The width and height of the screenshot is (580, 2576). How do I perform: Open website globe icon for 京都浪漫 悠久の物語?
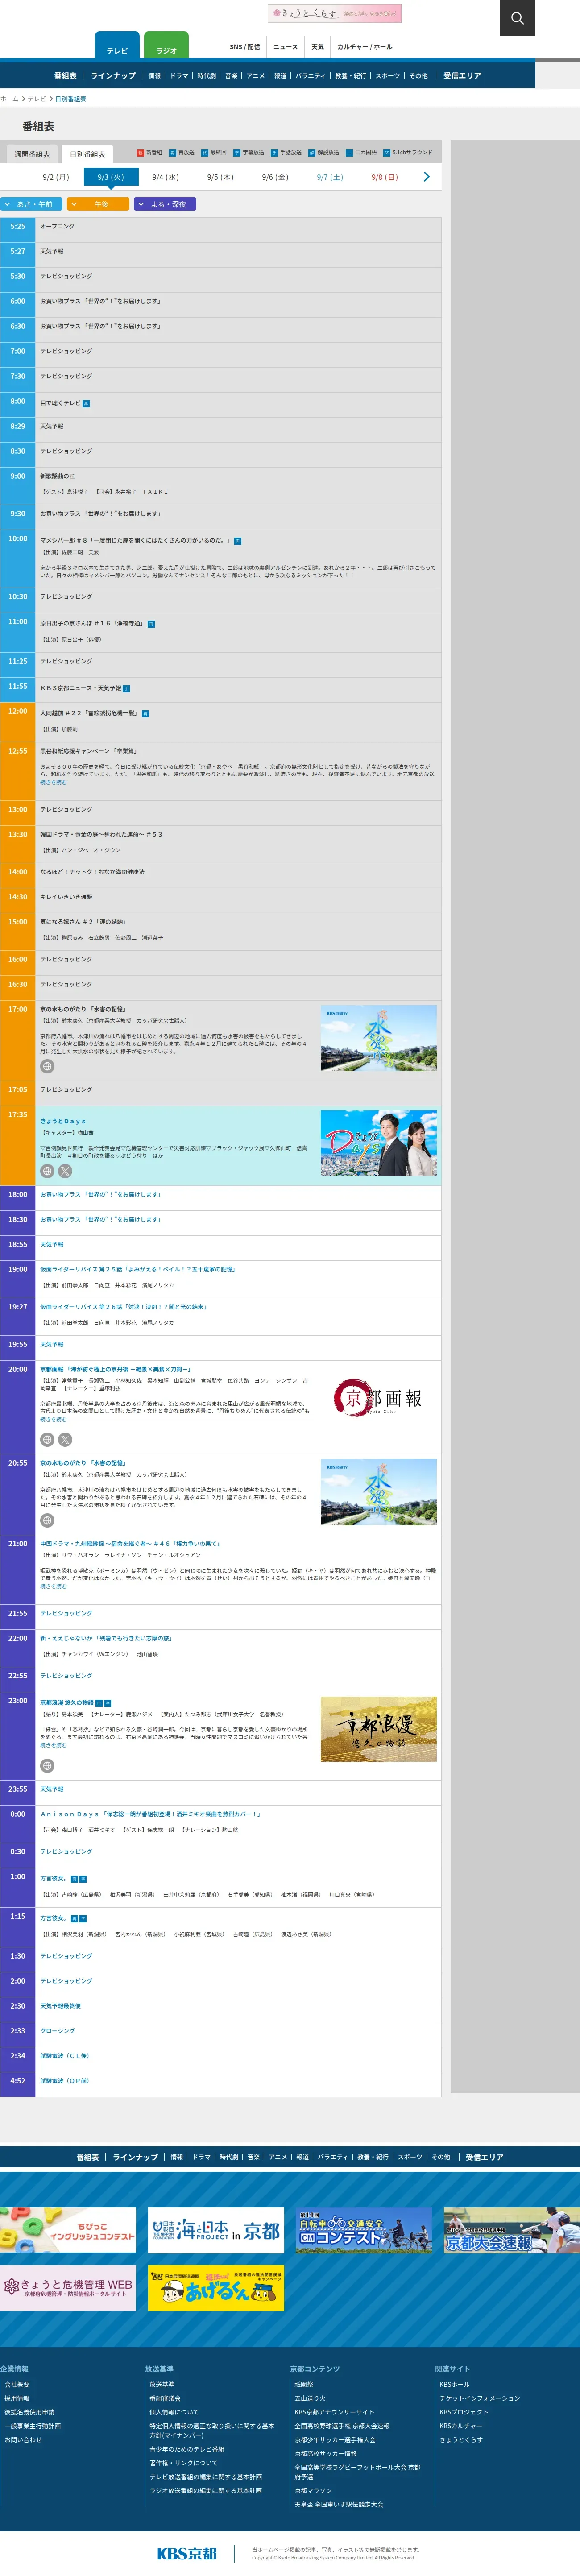coord(47,1765)
